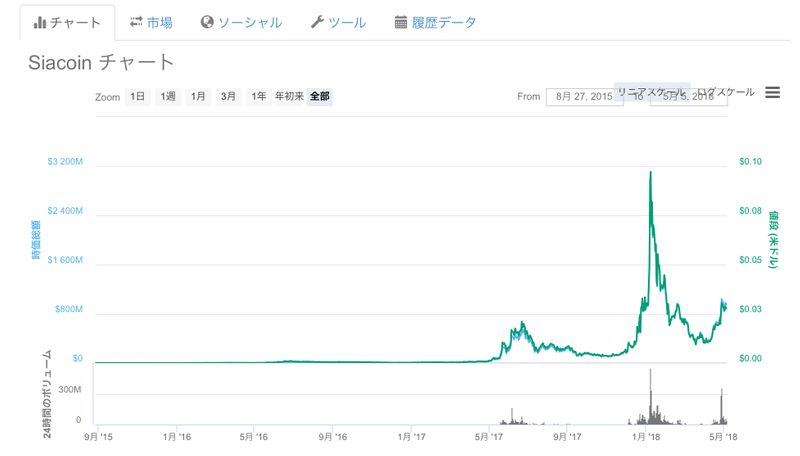Choose 年初来 year-to-date zoom

(x=289, y=97)
